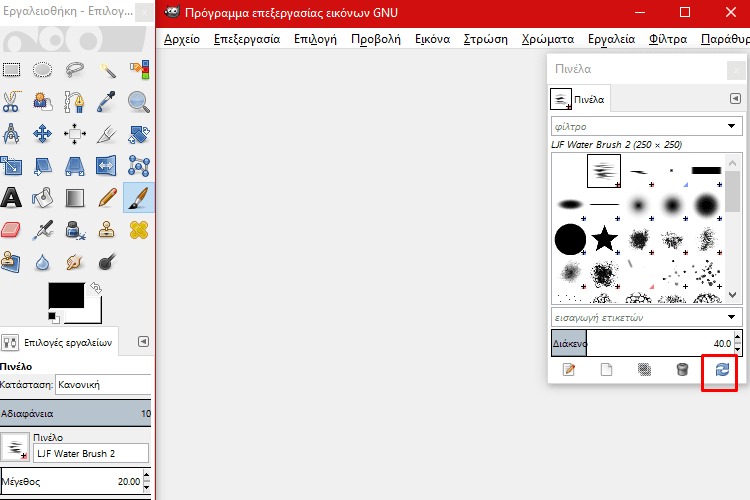Screen dimensions: 750x500
Task: Select the Text tool
Action: click(11, 198)
